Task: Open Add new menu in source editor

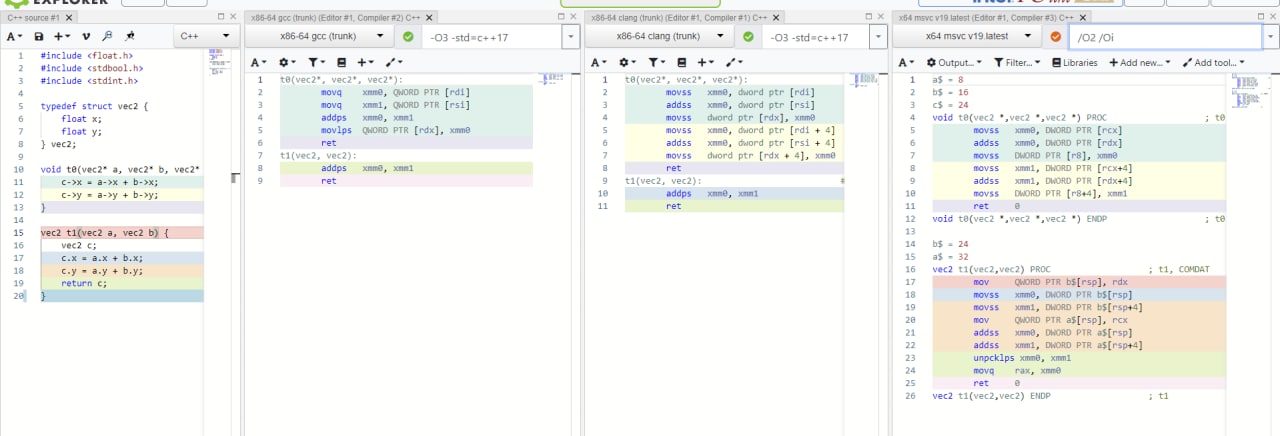Action: coord(63,36)
